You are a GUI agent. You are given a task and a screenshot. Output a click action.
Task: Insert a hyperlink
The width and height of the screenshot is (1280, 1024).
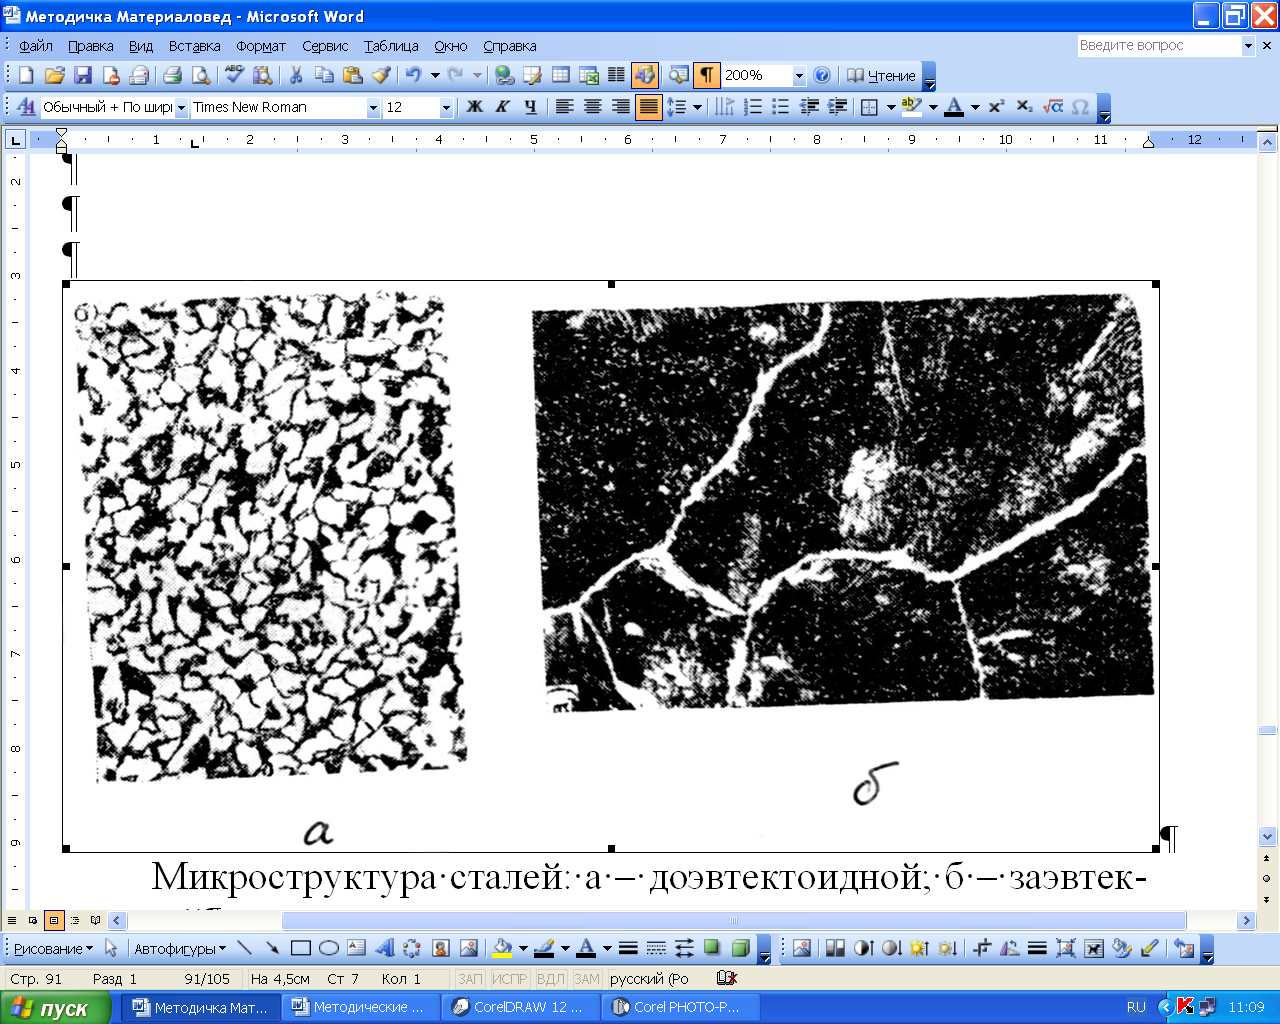point(504,75)
